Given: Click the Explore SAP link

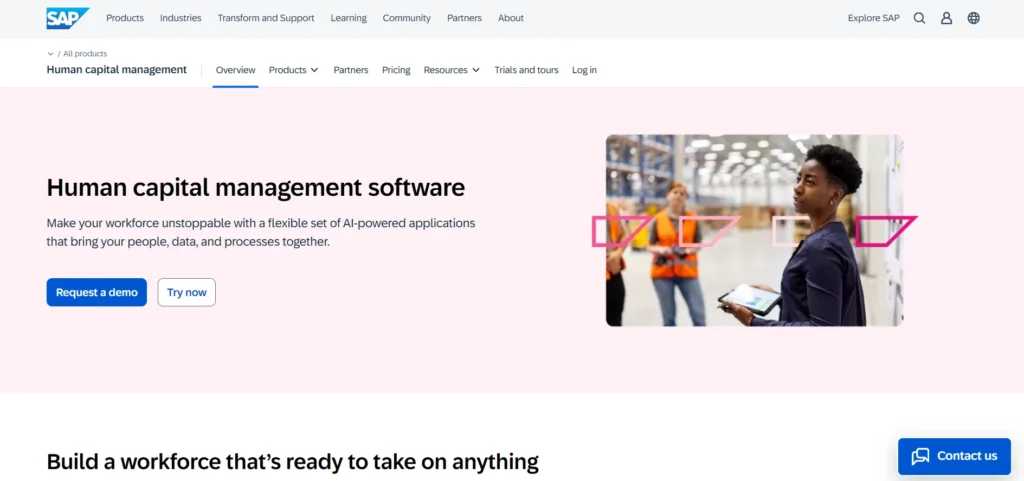Looking at the screenshot, I should pyautogui.click(x=874, y=18).
